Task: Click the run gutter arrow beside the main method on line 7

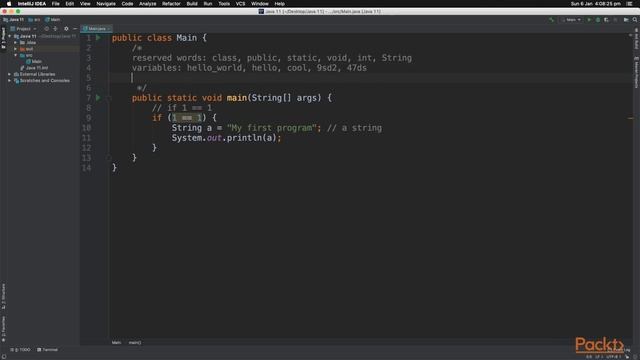Action: (x=98, y=98)
